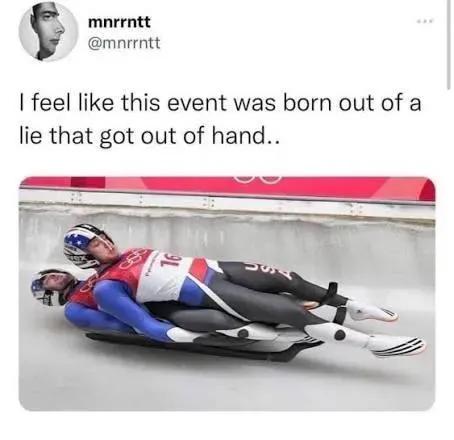Click the vertical scrollbar at right edge
Viewport: 454px width, 440px height.
coord(449,45)
